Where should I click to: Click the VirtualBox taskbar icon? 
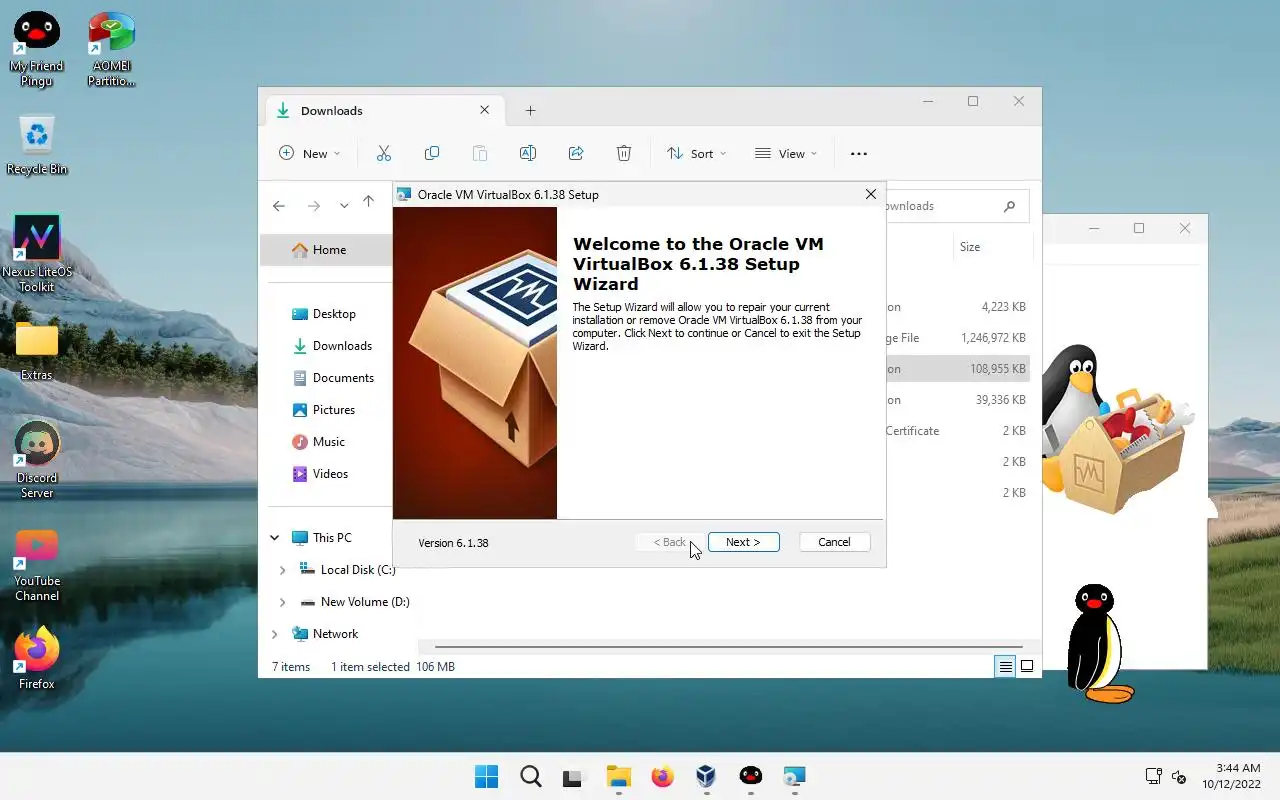[x=707, y=776]
